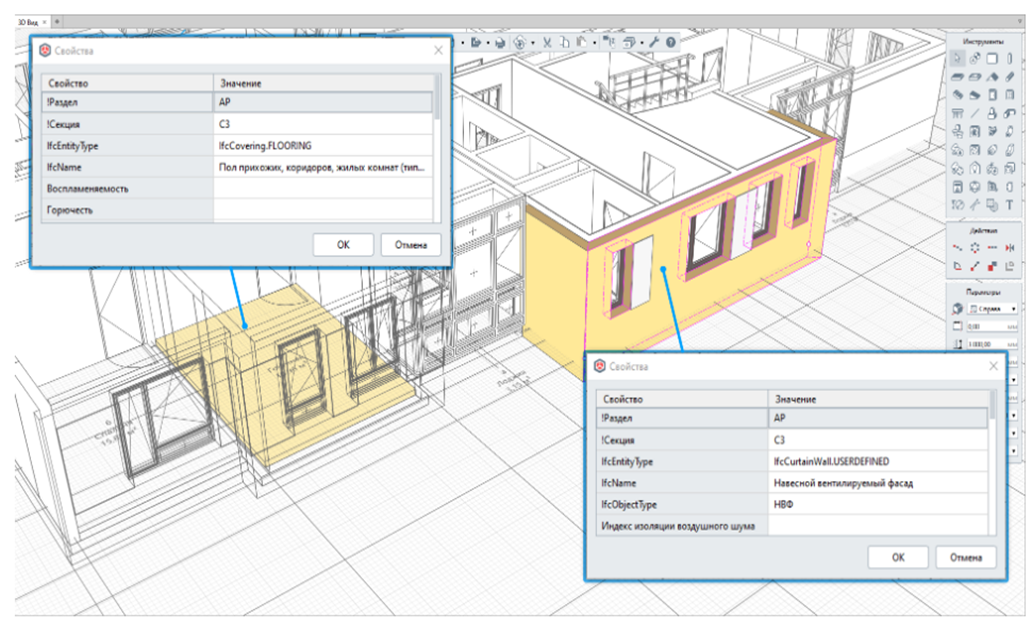Click the scissors Cut icon
Viewport: 1032px width, 621px height.
click(547, 43)
